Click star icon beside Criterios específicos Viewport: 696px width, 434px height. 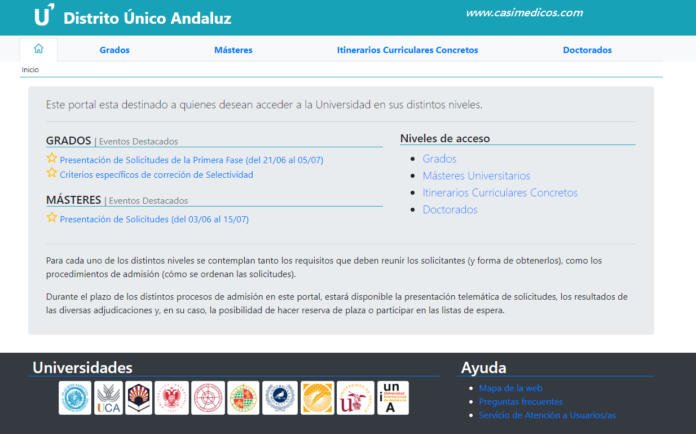pyautogui.click(x=52, y=174)
